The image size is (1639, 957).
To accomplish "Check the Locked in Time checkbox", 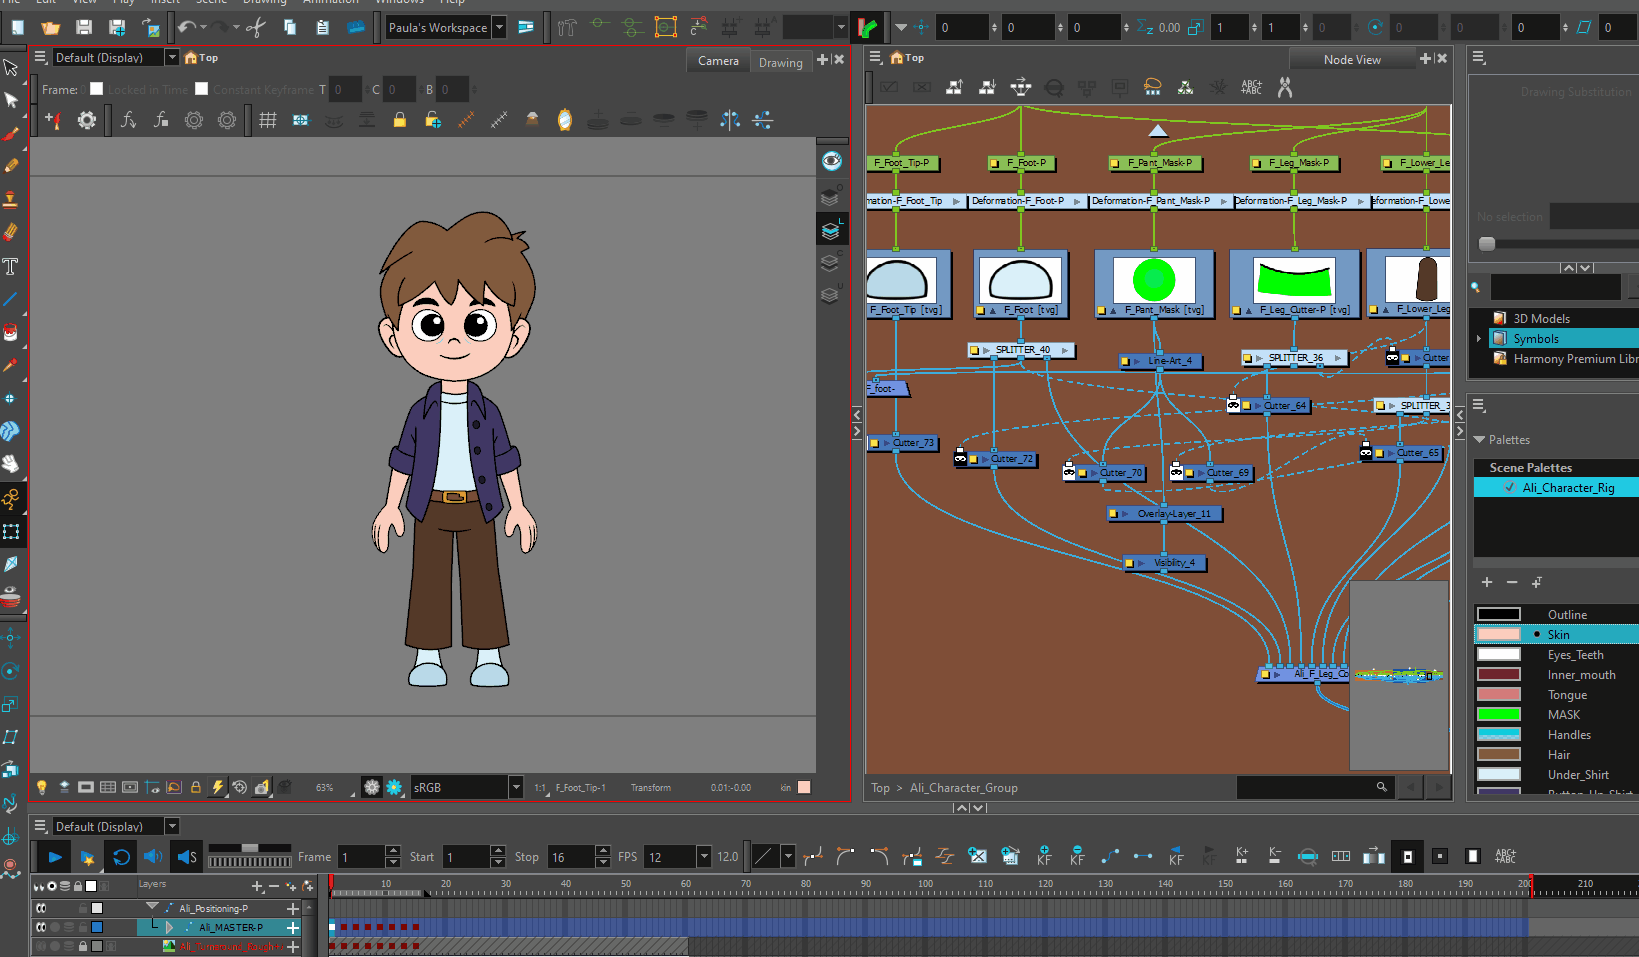I will click(x=97, y=89).
